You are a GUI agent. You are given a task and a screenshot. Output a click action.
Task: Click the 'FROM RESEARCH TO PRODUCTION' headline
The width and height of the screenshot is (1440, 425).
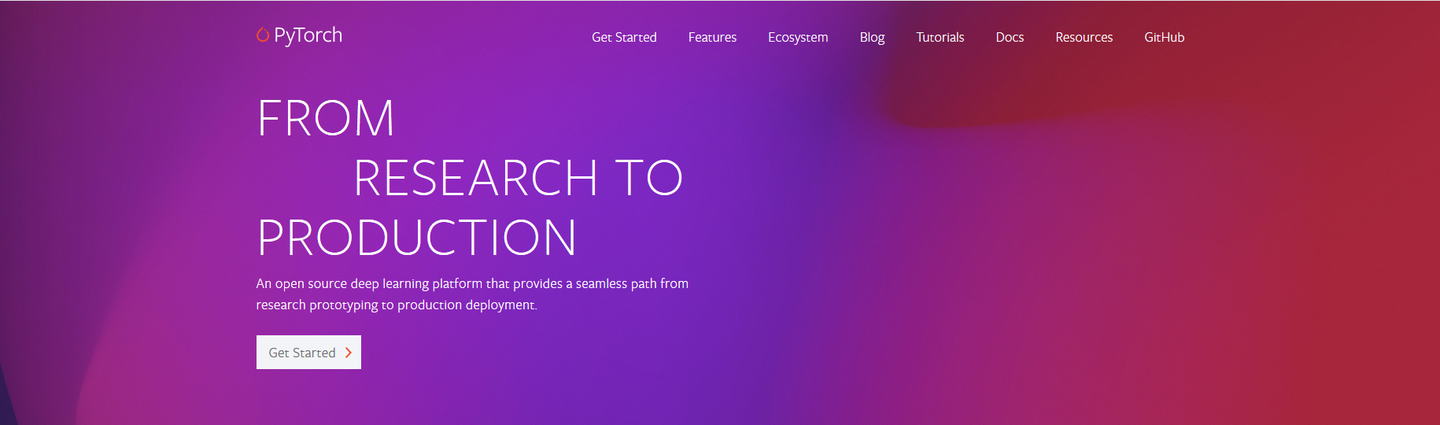point(470,178)
